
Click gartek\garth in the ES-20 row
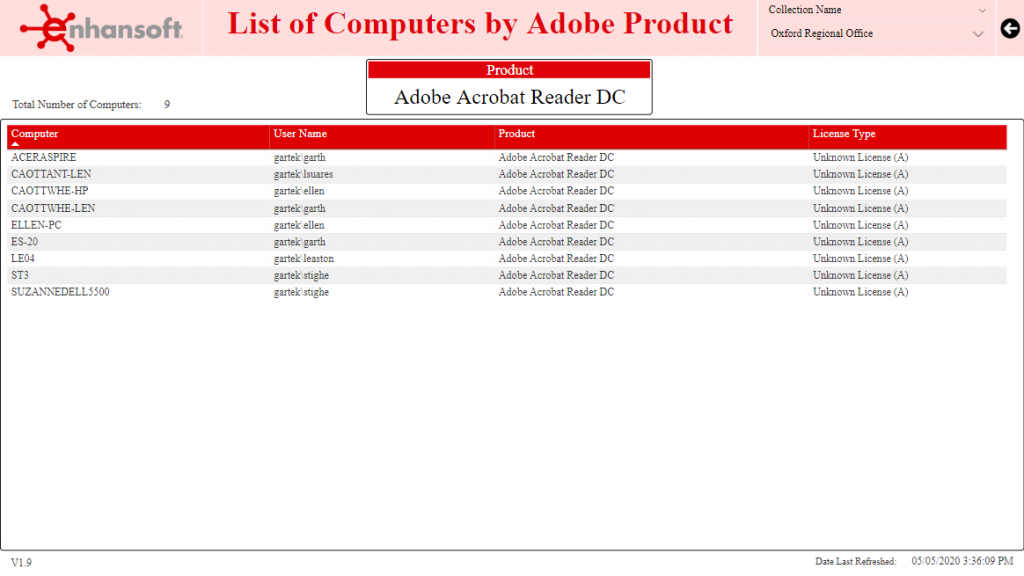click(299, 242)
